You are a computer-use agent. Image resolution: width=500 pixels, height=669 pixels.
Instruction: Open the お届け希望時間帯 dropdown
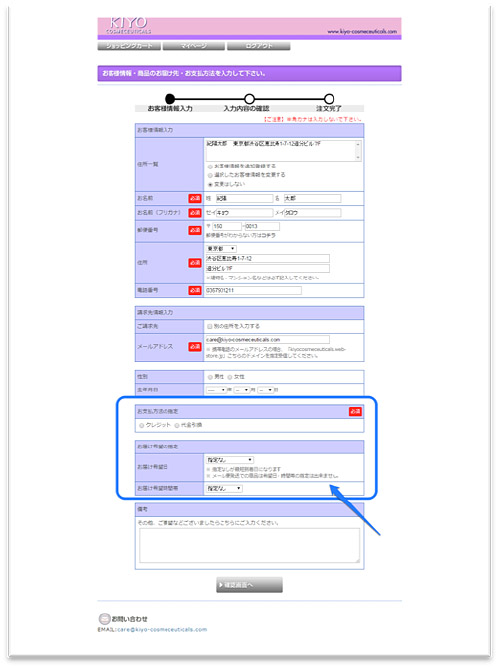[x=224, y=488]
